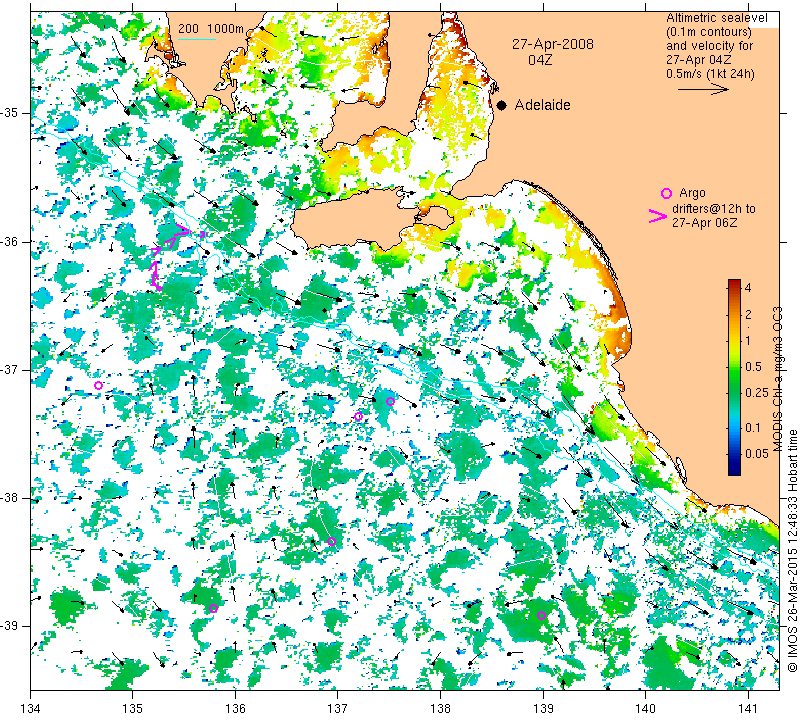800x720 pixels.
Task: Select the magenta Argo circle in legend
Action: tap(666, 193)
